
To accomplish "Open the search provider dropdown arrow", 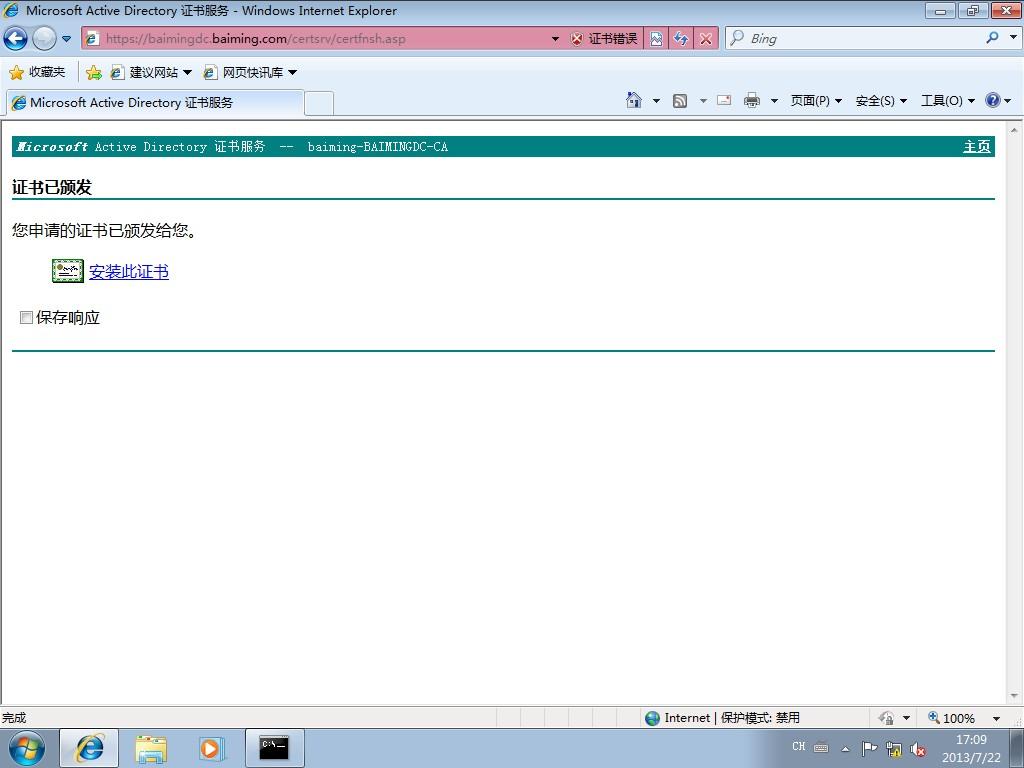I will 1013,38.
